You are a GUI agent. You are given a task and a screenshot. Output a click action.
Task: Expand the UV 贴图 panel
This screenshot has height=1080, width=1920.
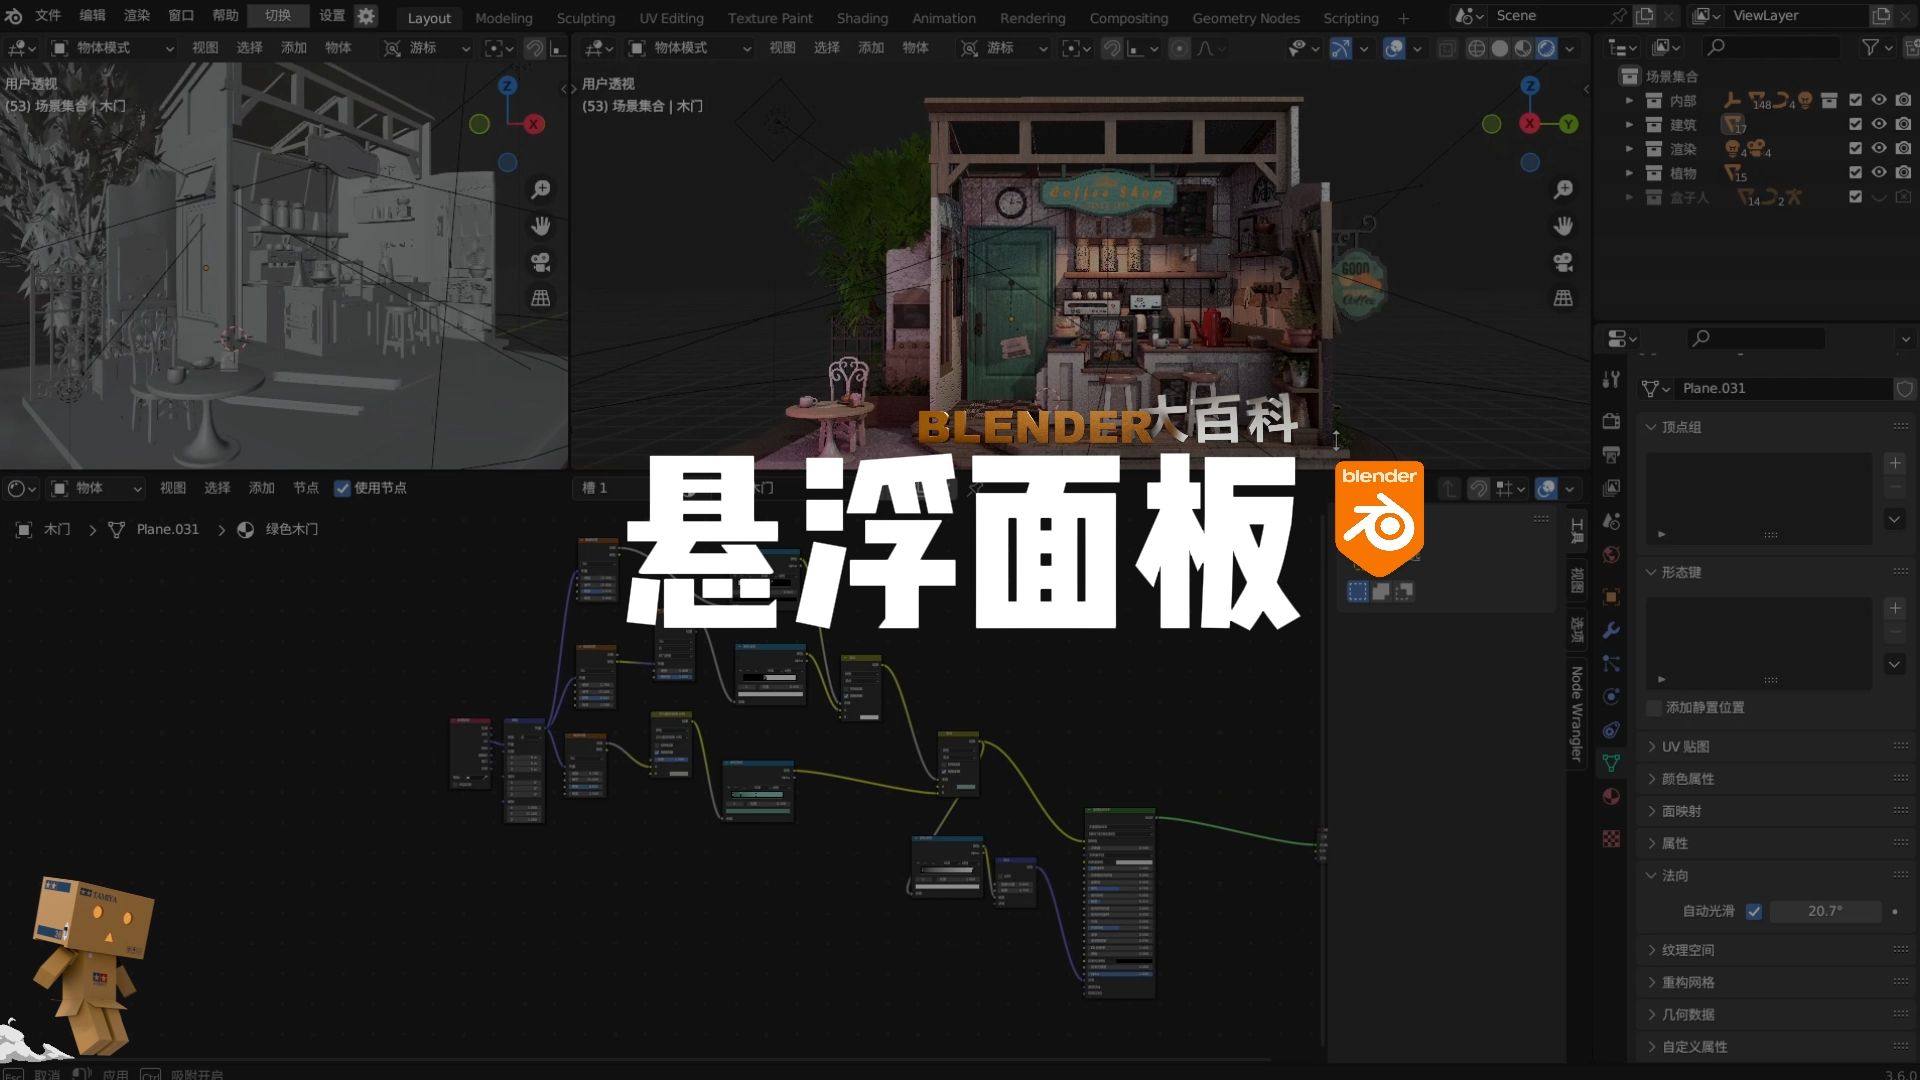1651,747
